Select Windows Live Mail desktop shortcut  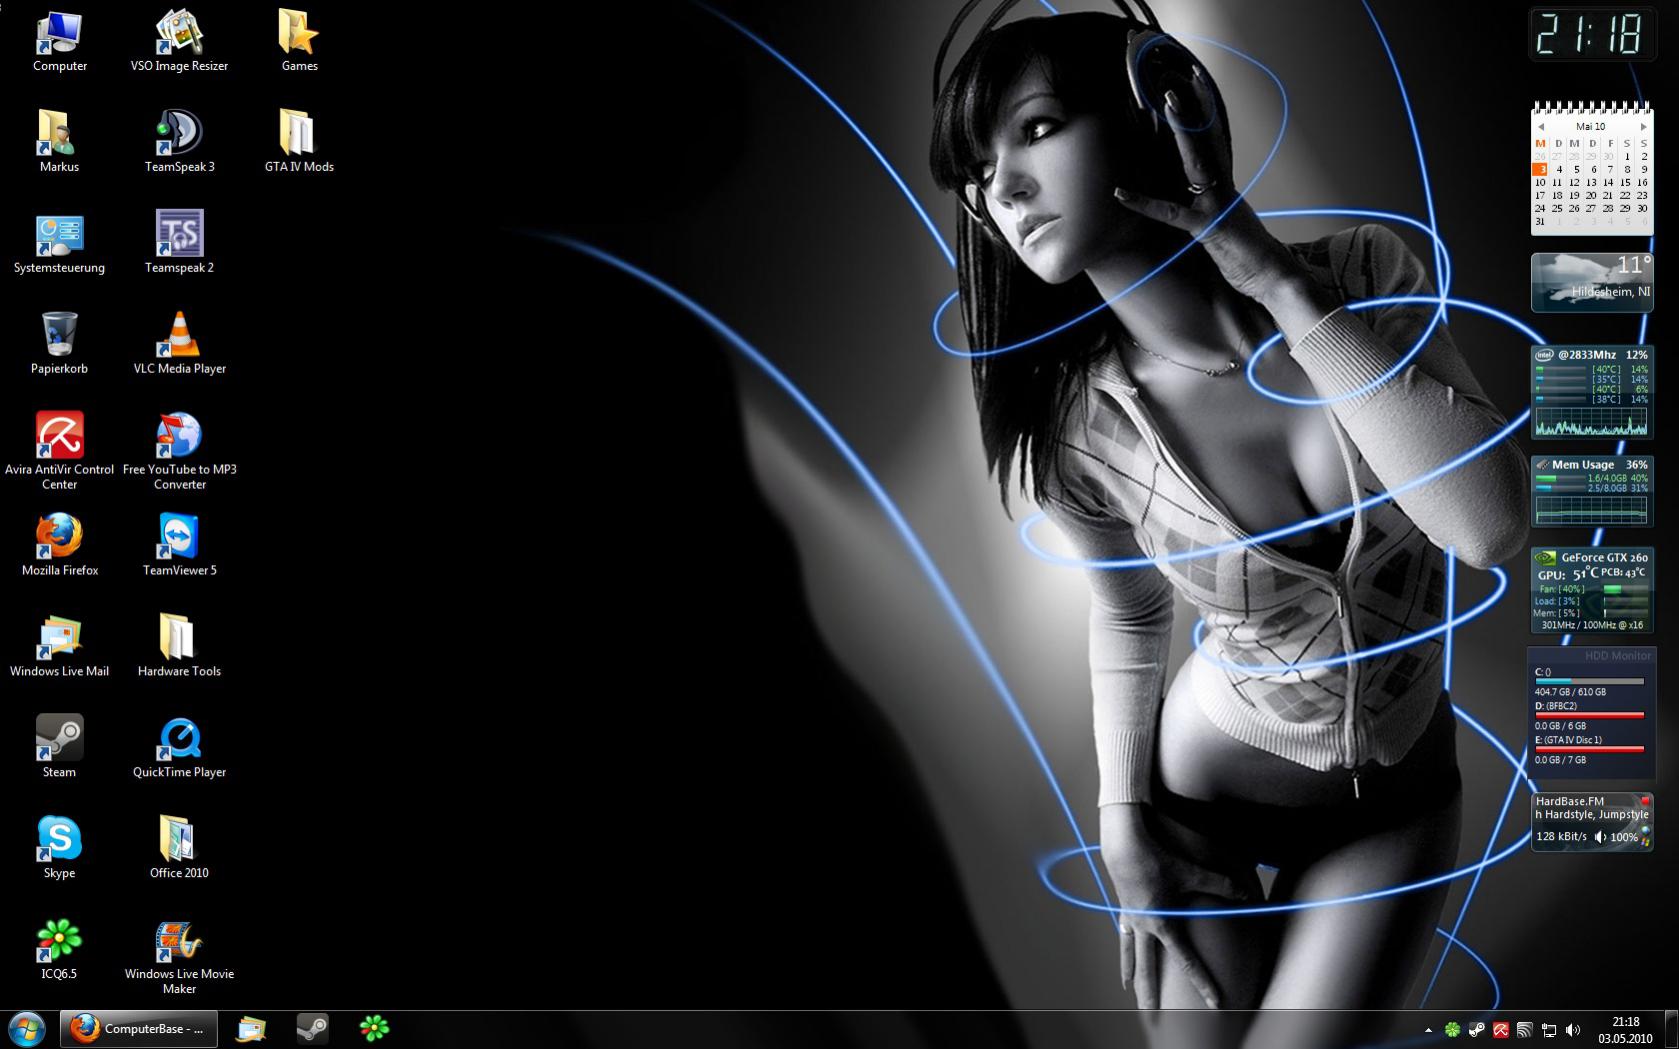[59, 646]
